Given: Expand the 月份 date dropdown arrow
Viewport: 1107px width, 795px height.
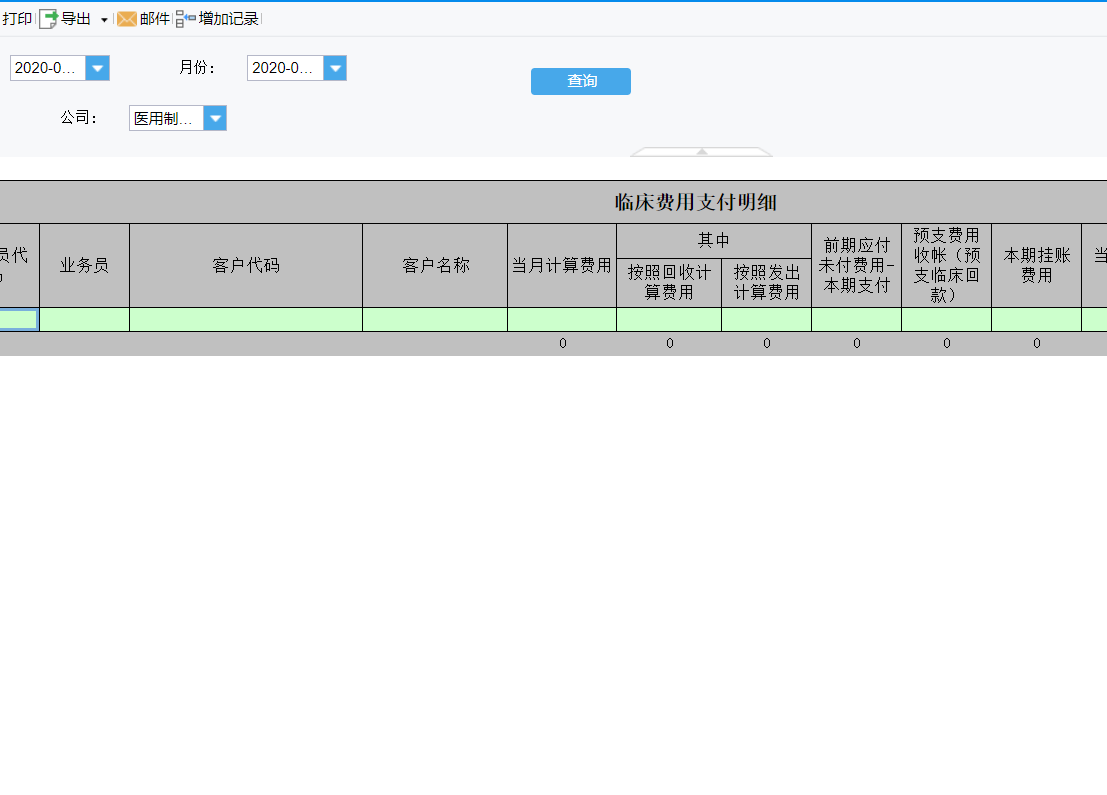Looking at the screenshot, I should 335,68.
